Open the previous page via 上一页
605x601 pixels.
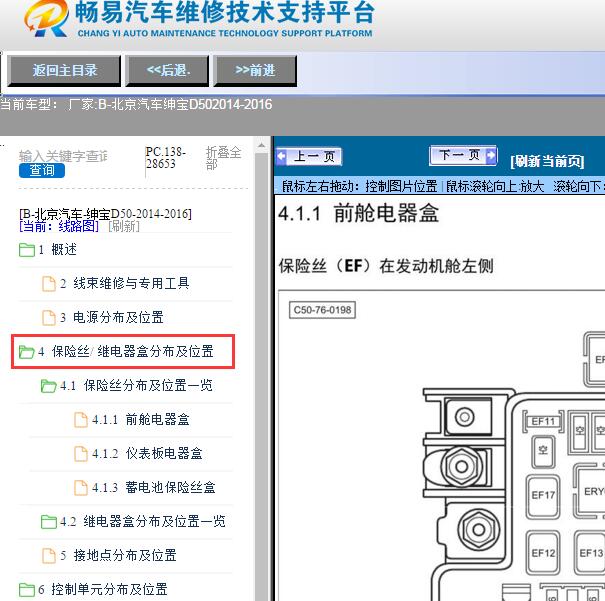(x=309, y=157)
